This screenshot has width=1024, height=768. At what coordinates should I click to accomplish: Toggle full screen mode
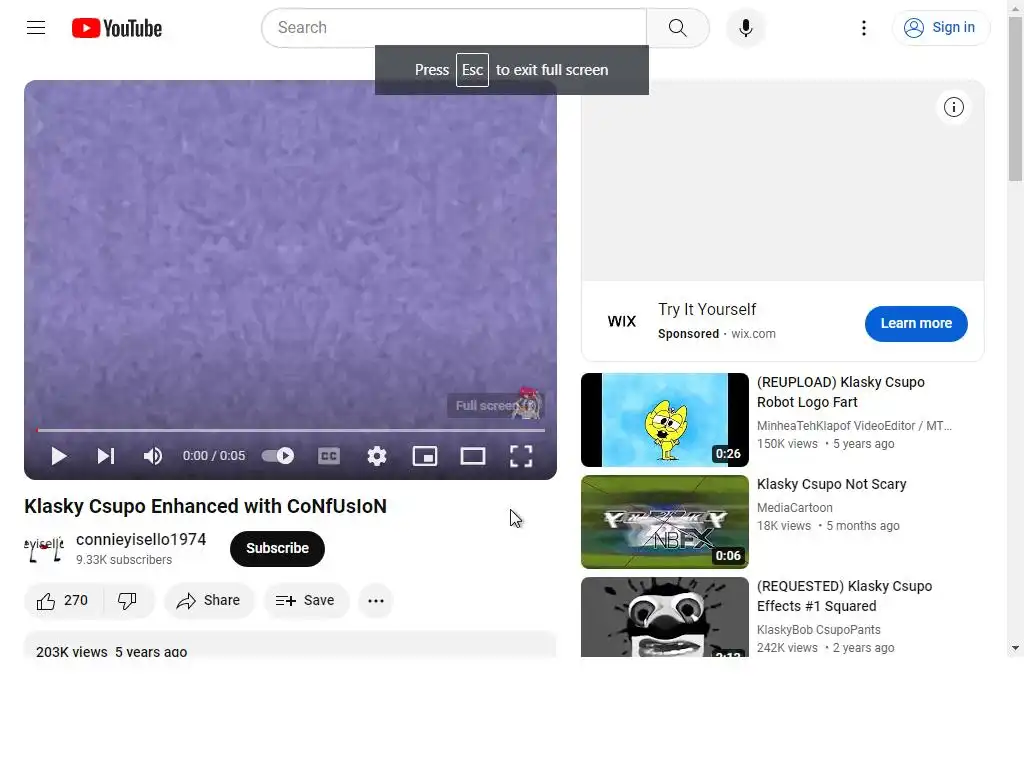(521, 456)
